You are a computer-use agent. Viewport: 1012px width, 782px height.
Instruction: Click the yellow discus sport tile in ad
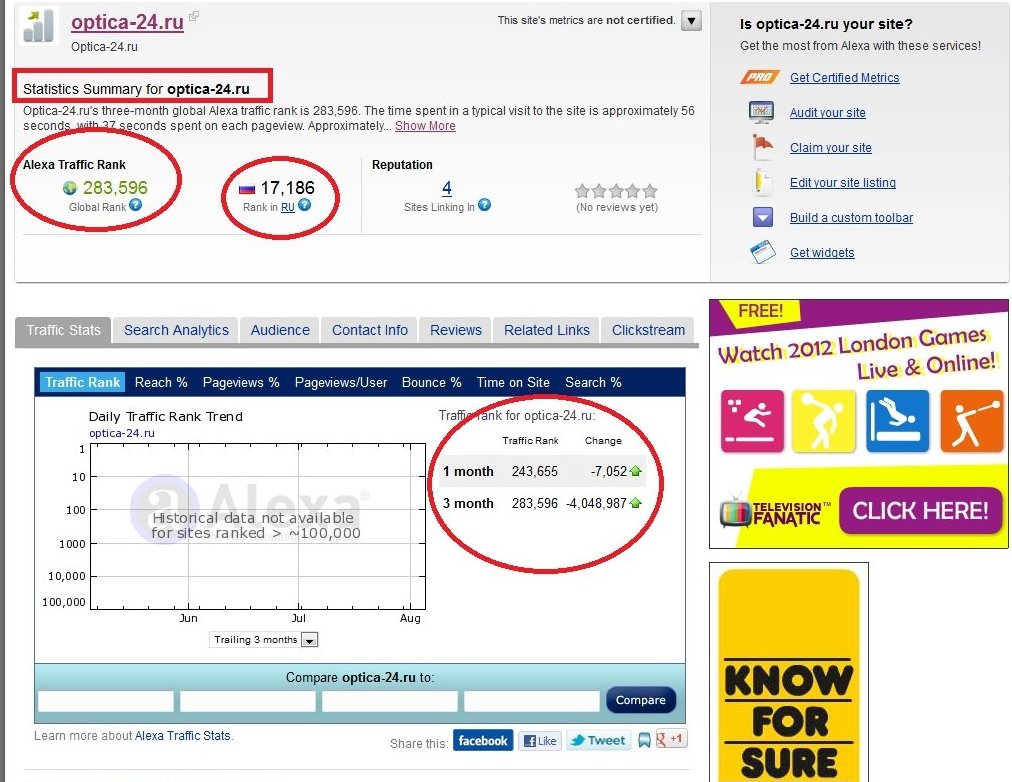824,421
